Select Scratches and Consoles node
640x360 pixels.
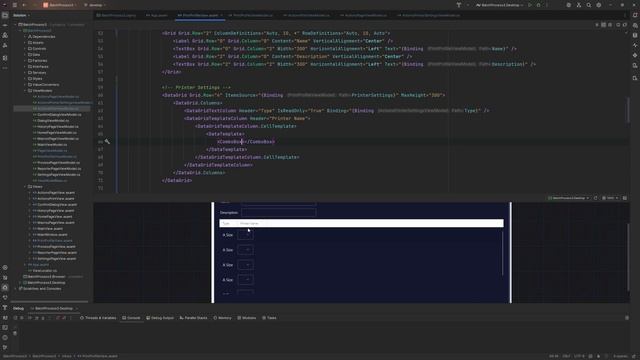tap(40, 289)
